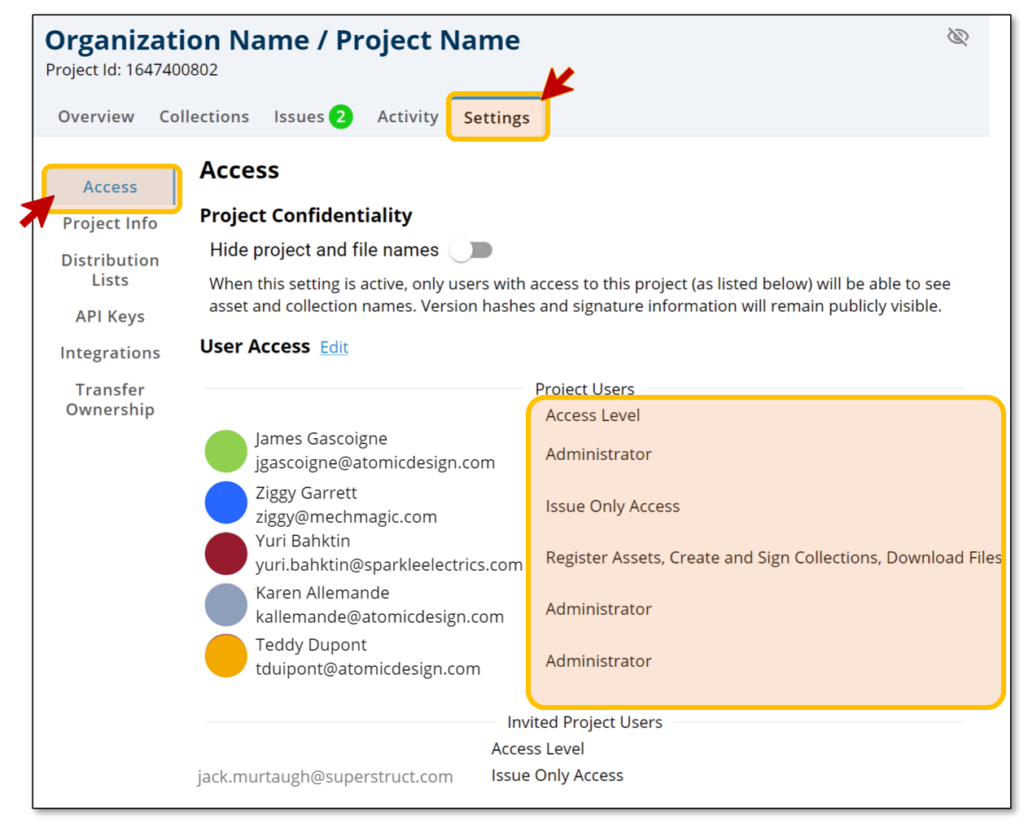Image resolution: width=1024 pixels, height=824 pixels.
Task: Go to the Activity tab
Action: click(407, 117)
